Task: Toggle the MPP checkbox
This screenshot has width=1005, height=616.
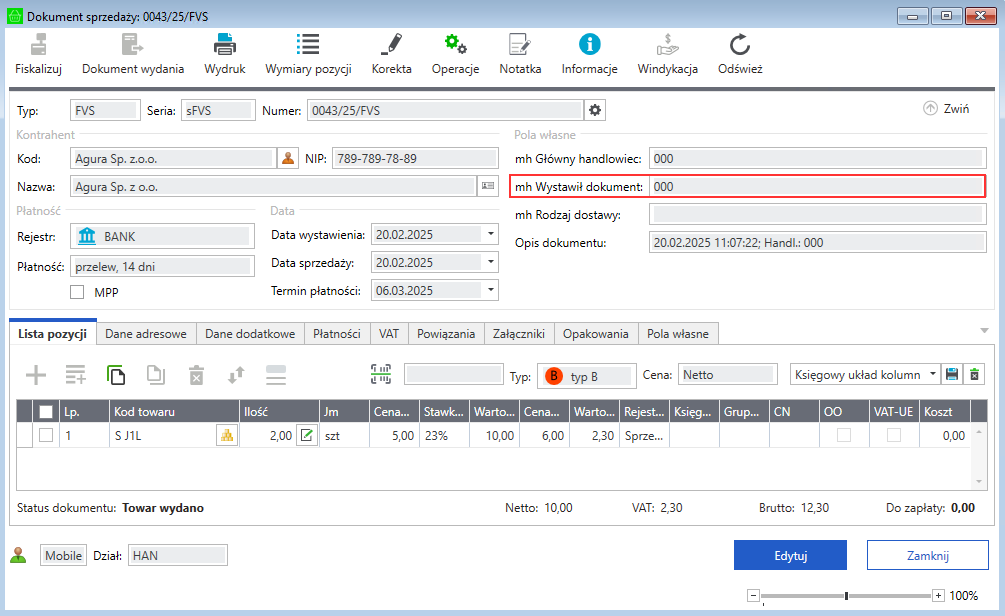Action: (x=77, y=292)
